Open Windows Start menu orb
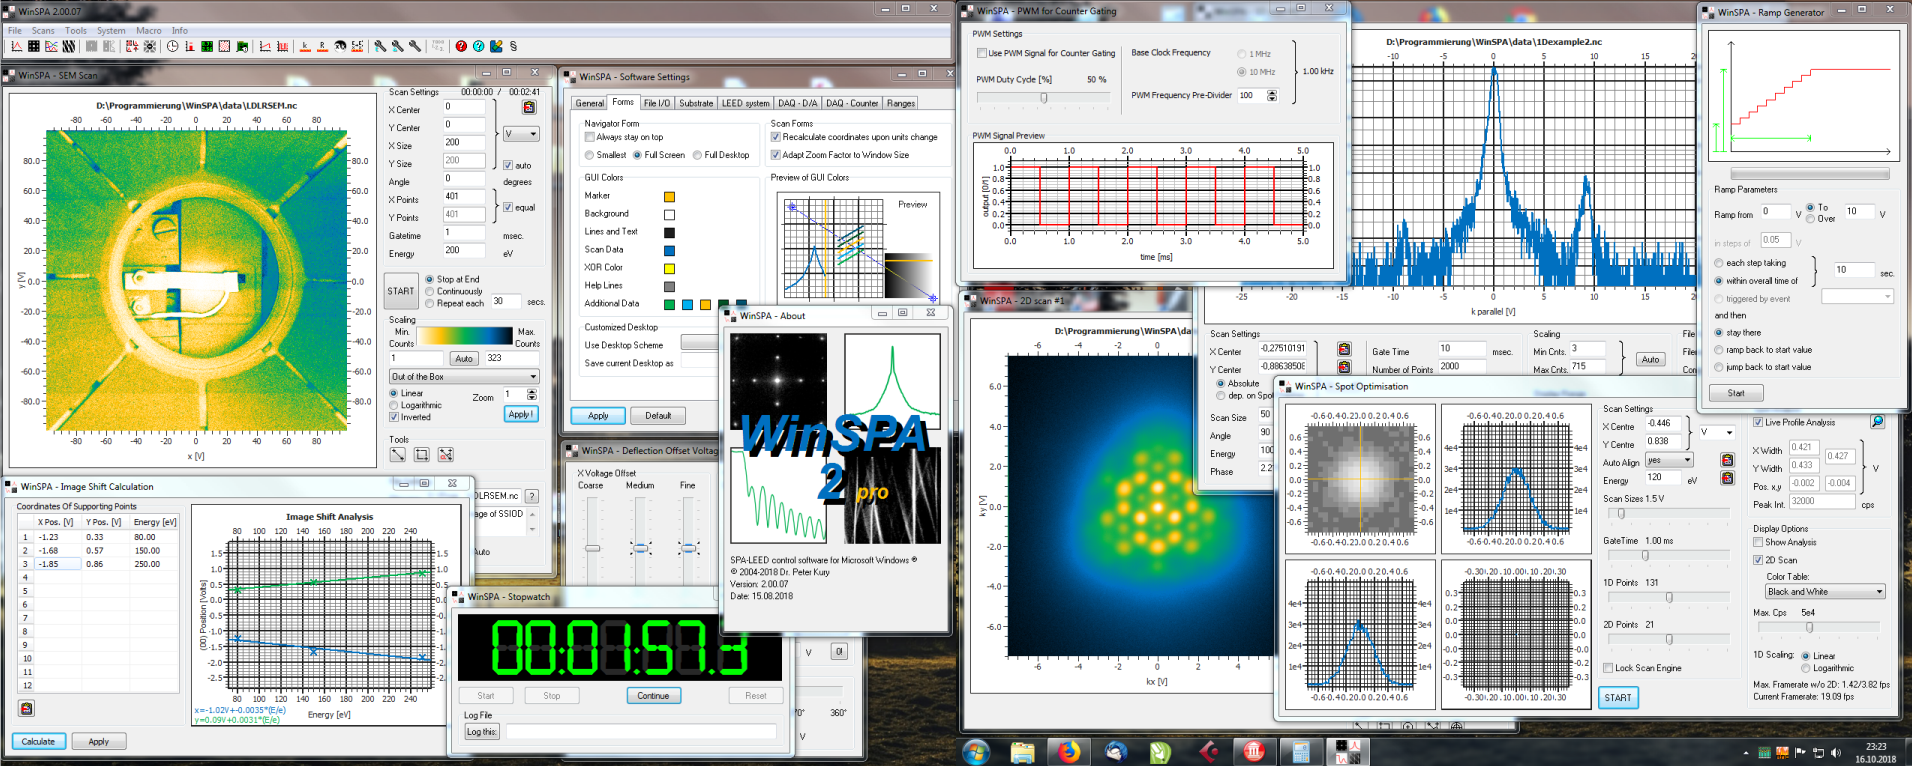The height and width of the screenshot is (766, 1912). pos(975,751)
